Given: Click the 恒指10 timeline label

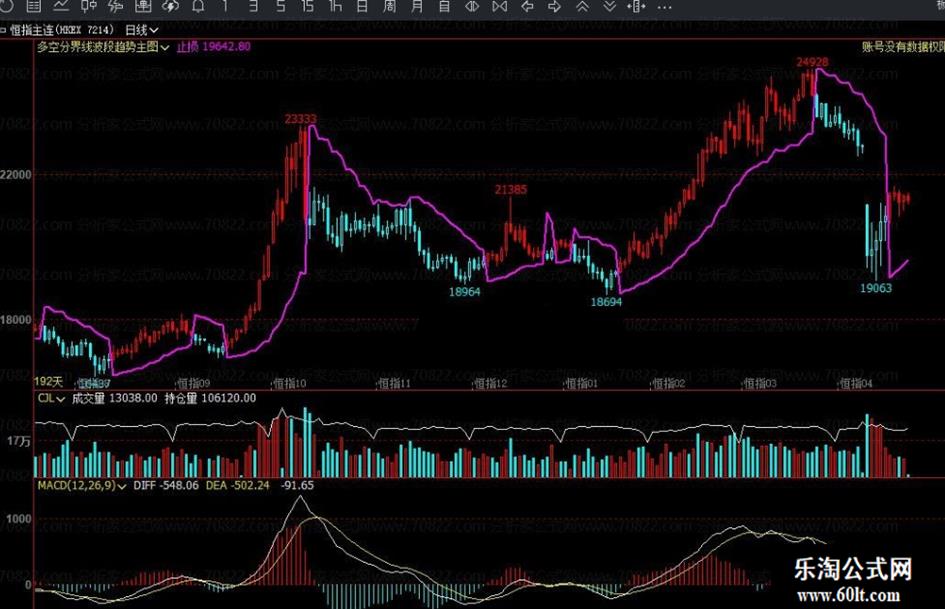Looking at the screenshot, I should click(x=290, y=383).
